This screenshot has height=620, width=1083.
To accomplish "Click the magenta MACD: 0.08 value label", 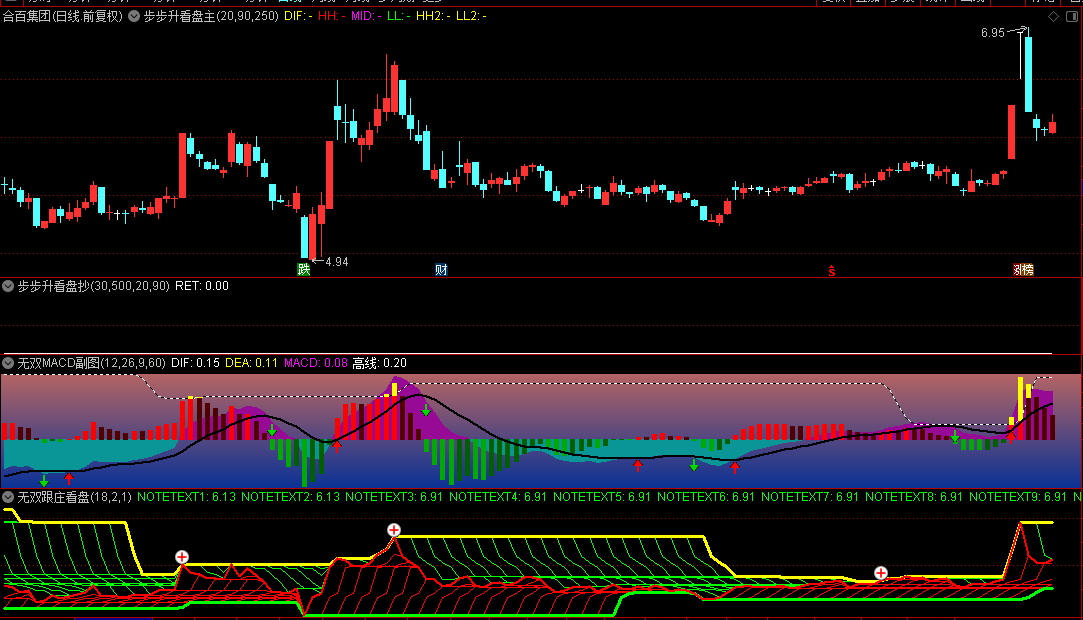I will 316,363.
